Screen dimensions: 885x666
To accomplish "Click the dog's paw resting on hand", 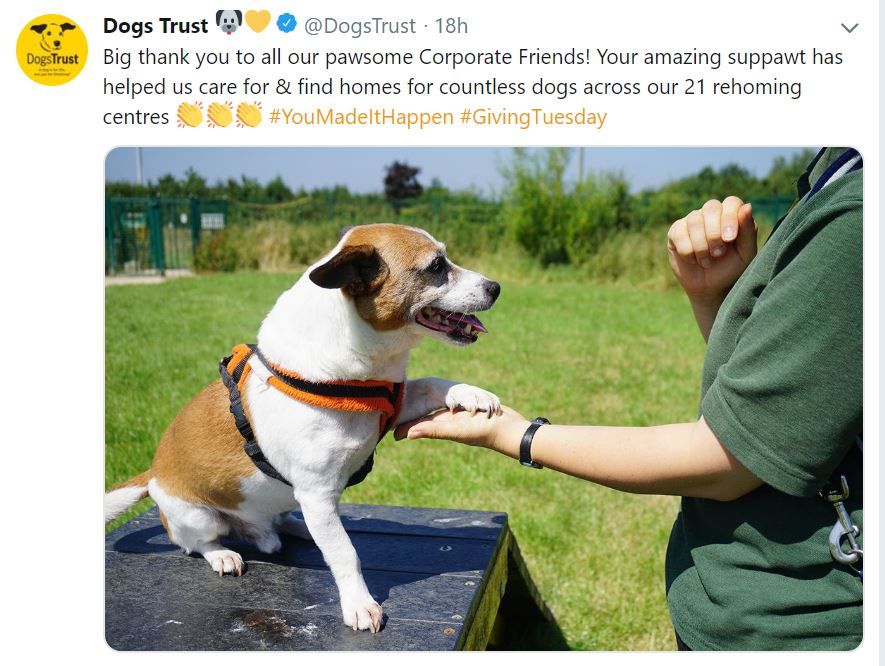I will coord(473,400).
